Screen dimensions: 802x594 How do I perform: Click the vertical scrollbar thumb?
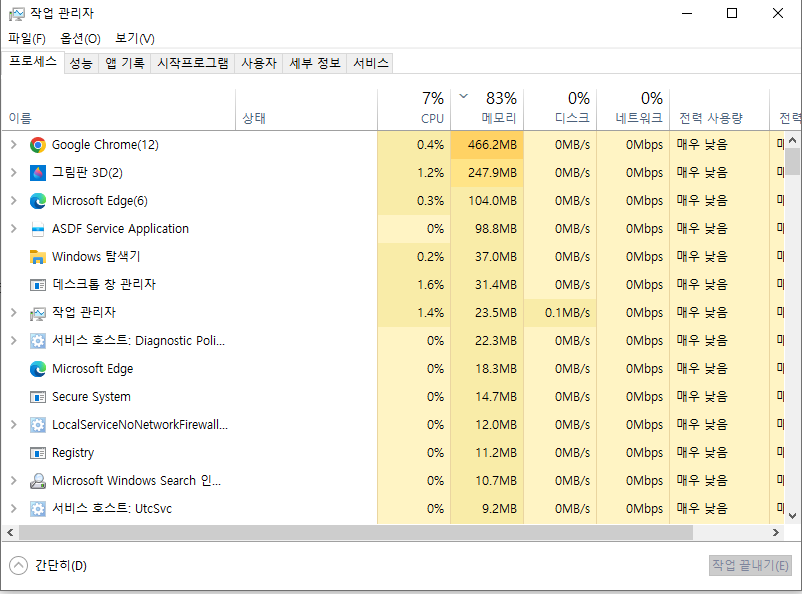(792, 162)
